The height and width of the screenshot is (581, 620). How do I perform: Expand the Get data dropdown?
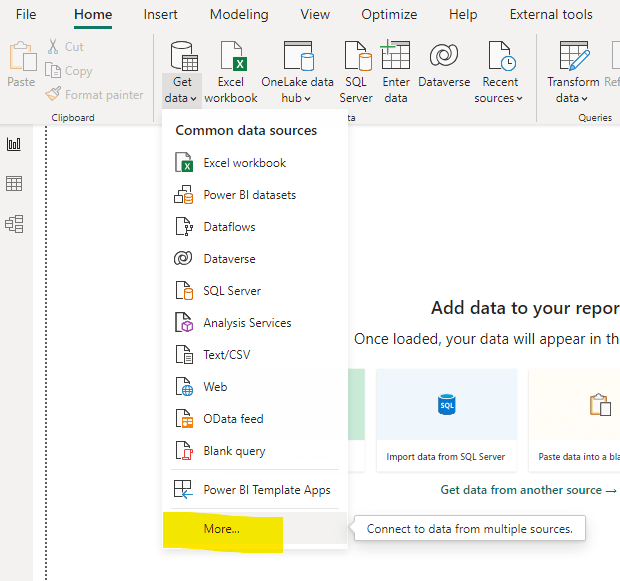(182, 98)
